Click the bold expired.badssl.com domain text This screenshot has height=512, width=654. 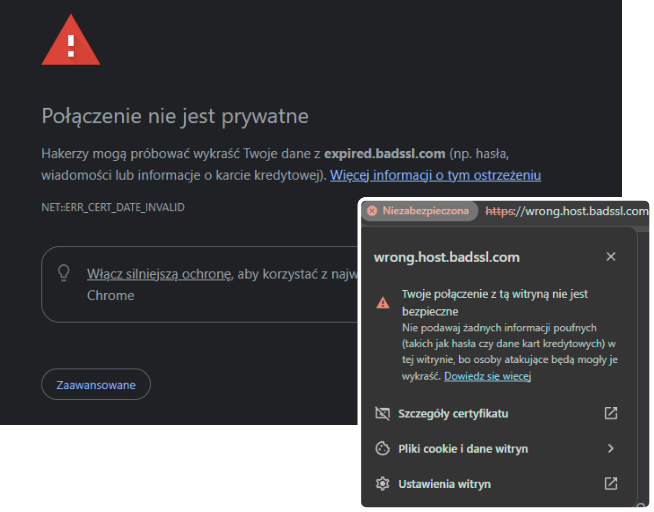coord(385,154)
